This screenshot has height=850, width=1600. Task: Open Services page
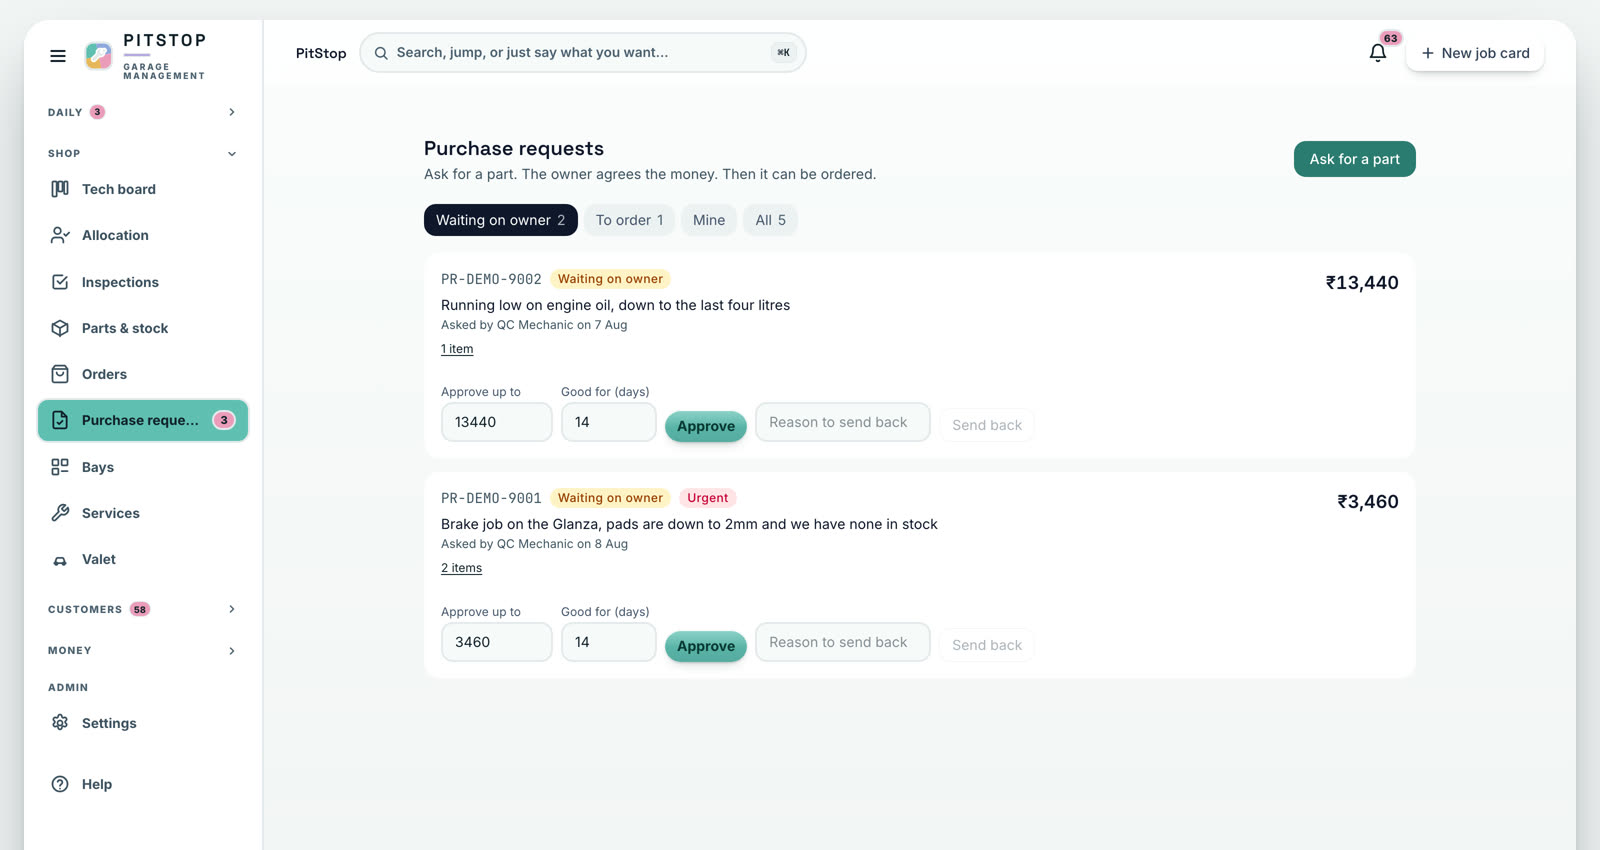tap(143, 513)
